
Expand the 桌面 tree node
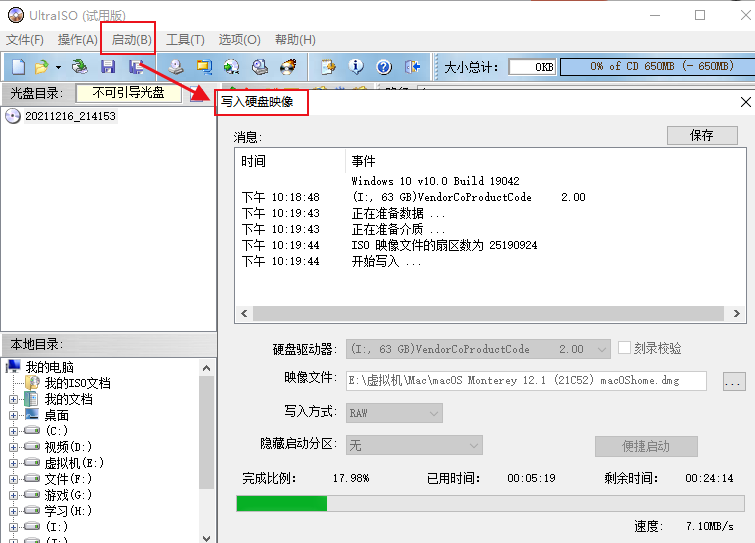[13, 415]
